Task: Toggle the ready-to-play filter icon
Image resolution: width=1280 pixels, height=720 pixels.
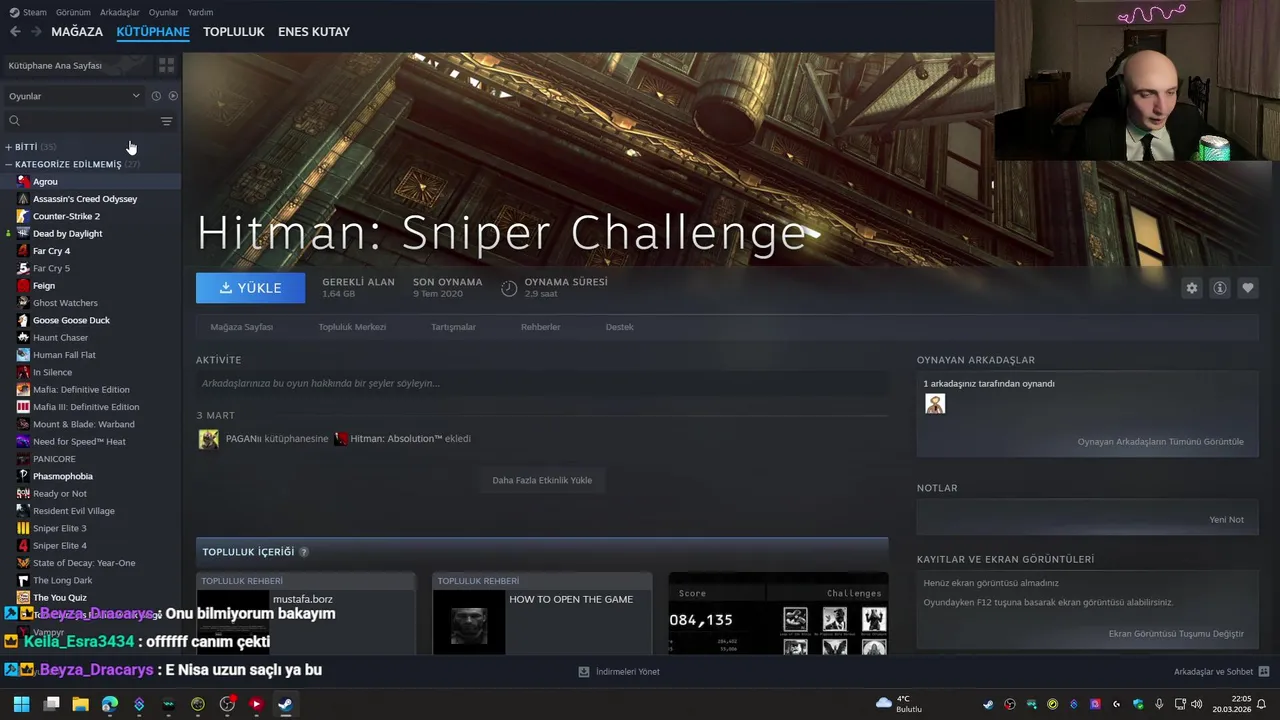Action: 173,96
